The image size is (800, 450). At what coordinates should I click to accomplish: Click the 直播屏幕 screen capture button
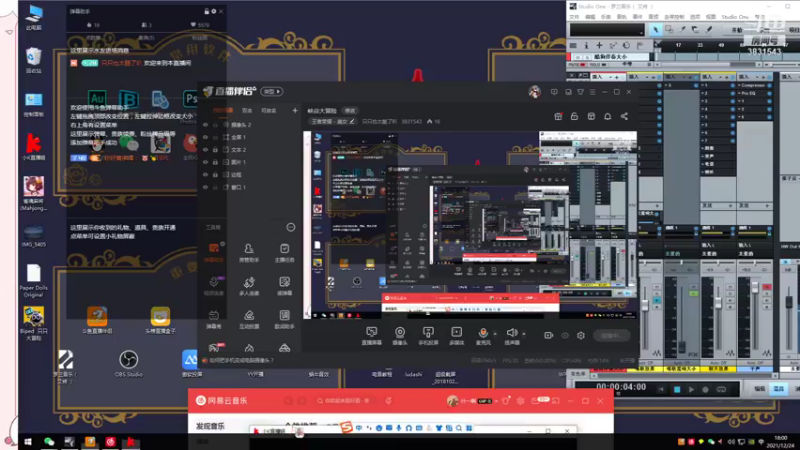coord(371,336)
